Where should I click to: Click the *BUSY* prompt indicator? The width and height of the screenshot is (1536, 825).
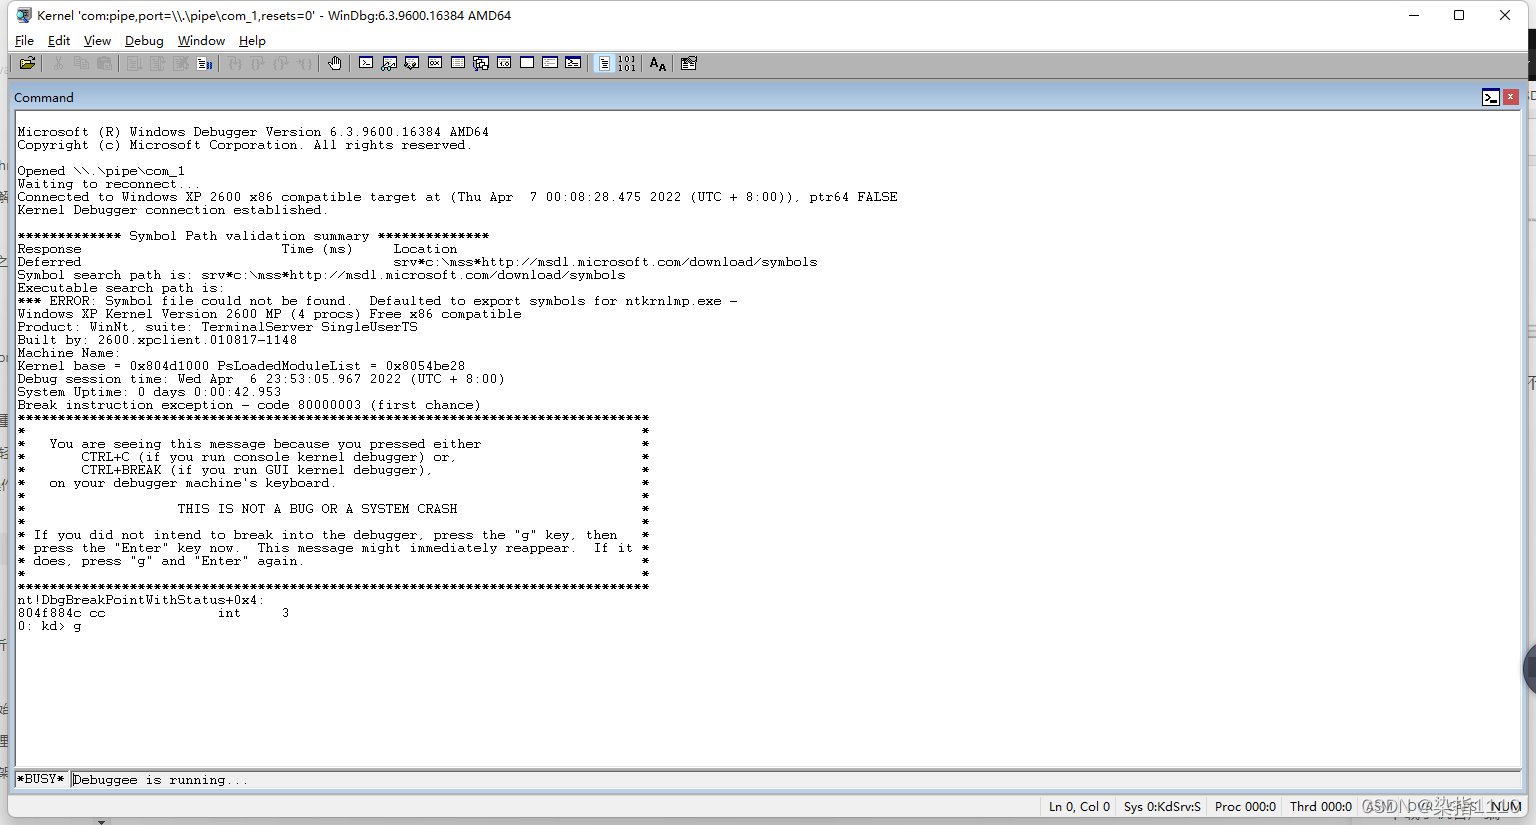(x=41, y=779)
